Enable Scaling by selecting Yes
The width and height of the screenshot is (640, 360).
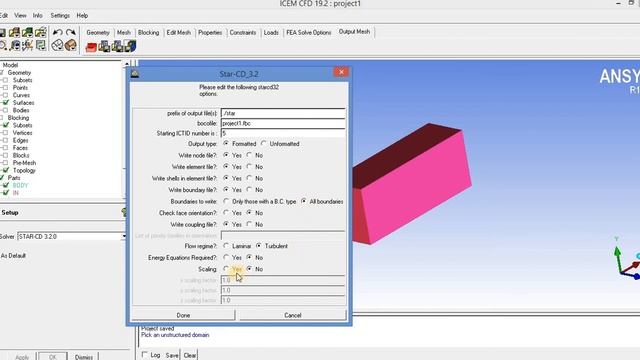pyautogui.click(x=226, y=269)
